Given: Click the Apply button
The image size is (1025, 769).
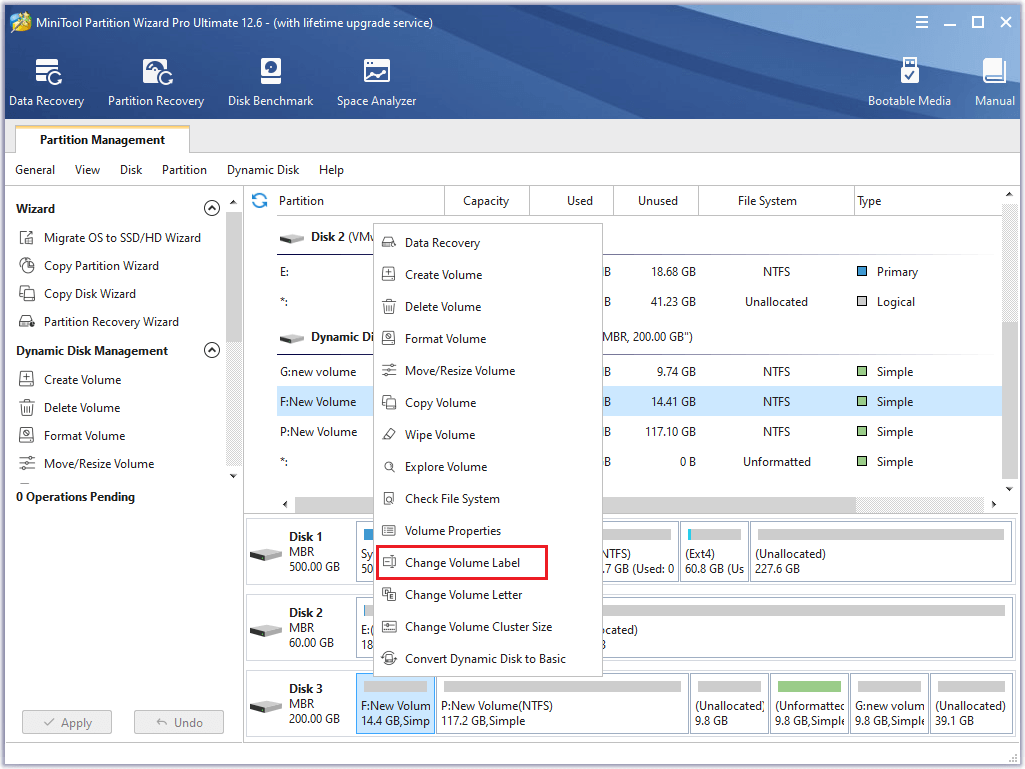Looking at the screenshot, I should (x=67, y=723).
